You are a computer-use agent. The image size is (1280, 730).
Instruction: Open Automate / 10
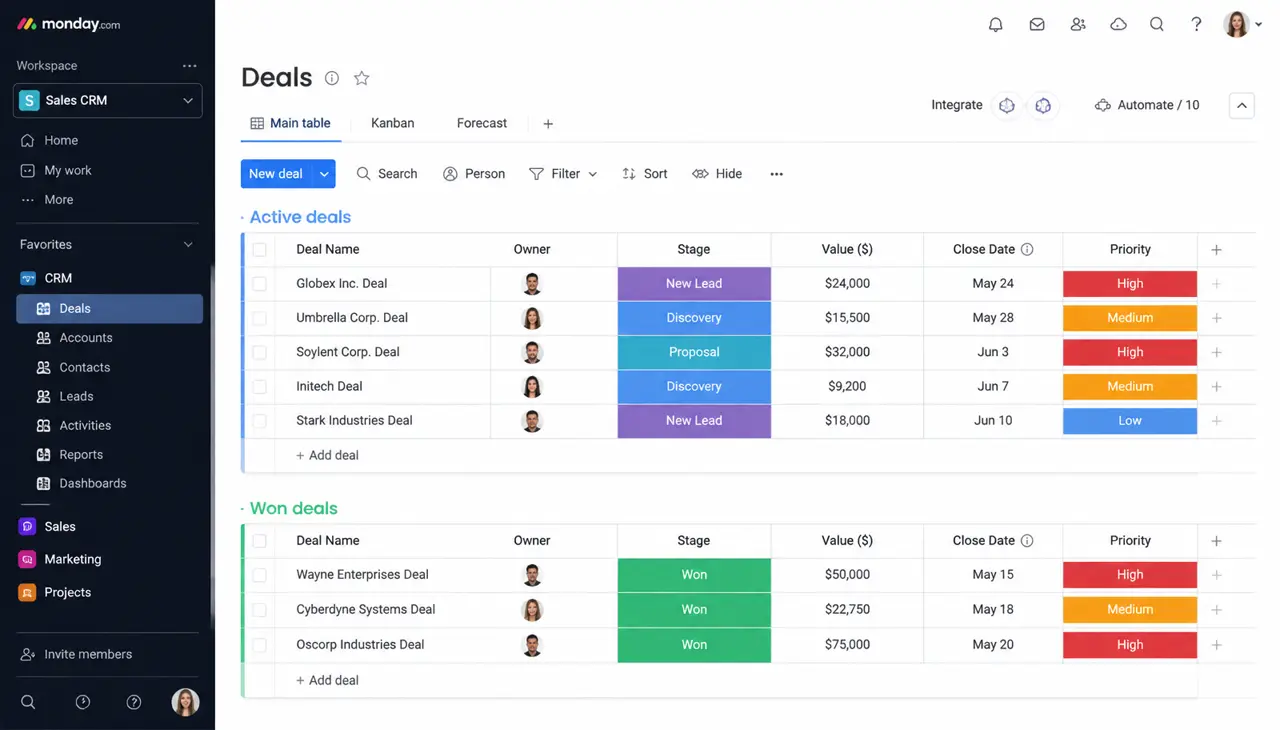pos(1147,105)
